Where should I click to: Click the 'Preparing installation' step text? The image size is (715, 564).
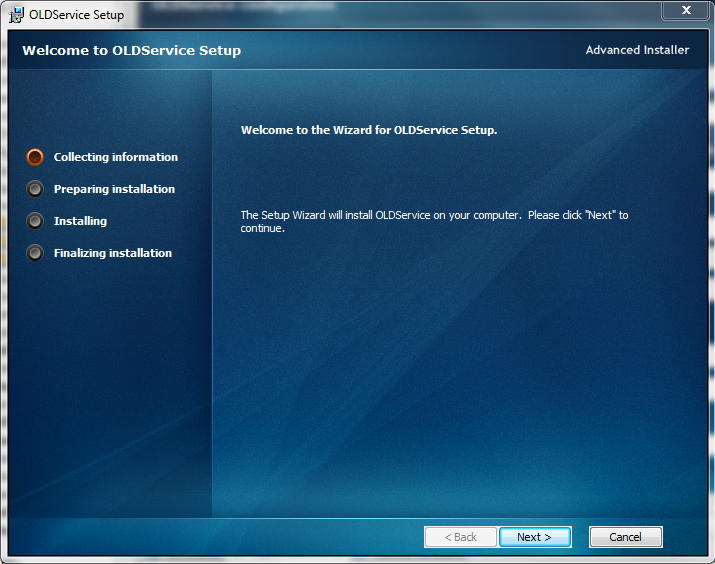tap(114, 189)
